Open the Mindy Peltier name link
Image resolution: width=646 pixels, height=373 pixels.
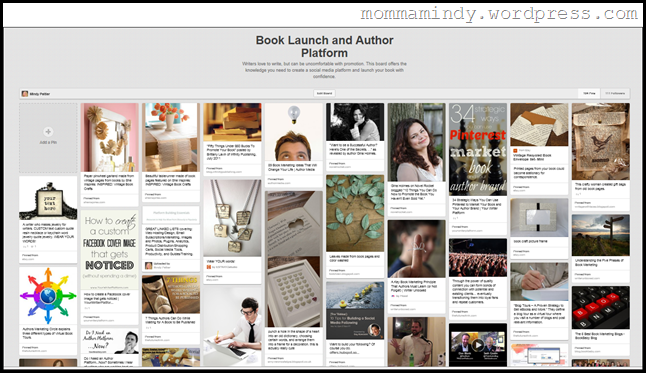pos(40,94)
